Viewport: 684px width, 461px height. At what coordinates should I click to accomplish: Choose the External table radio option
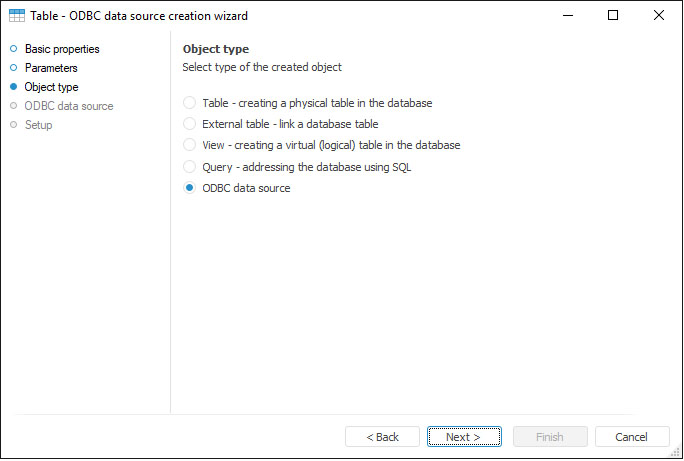coord(190,124)
